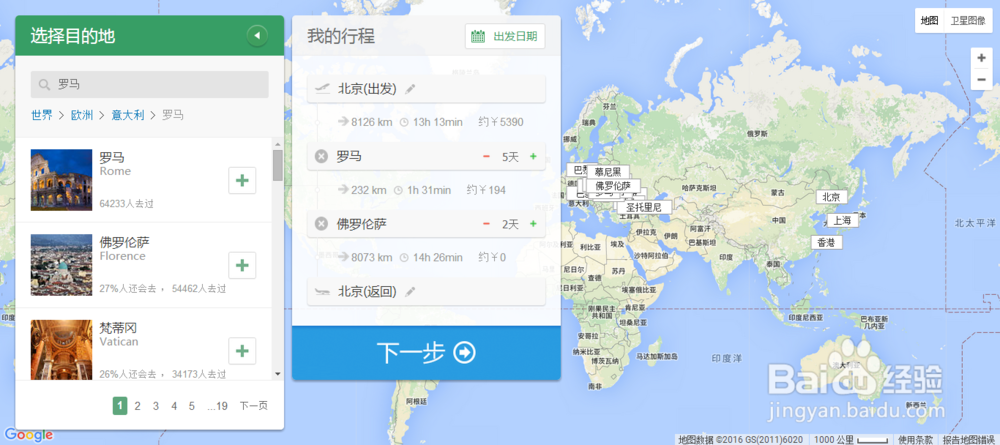Remove 罗马 from itinerary via X icon
Image resolution: width=1000 pixels, height=445 pixels.
point(321,156)
